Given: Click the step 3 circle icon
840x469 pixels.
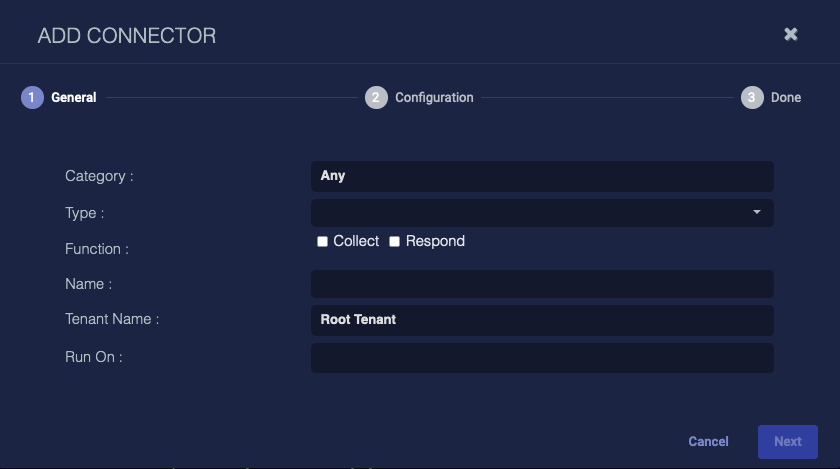Looking at the screenshot, I should click(x=752, y=97).
